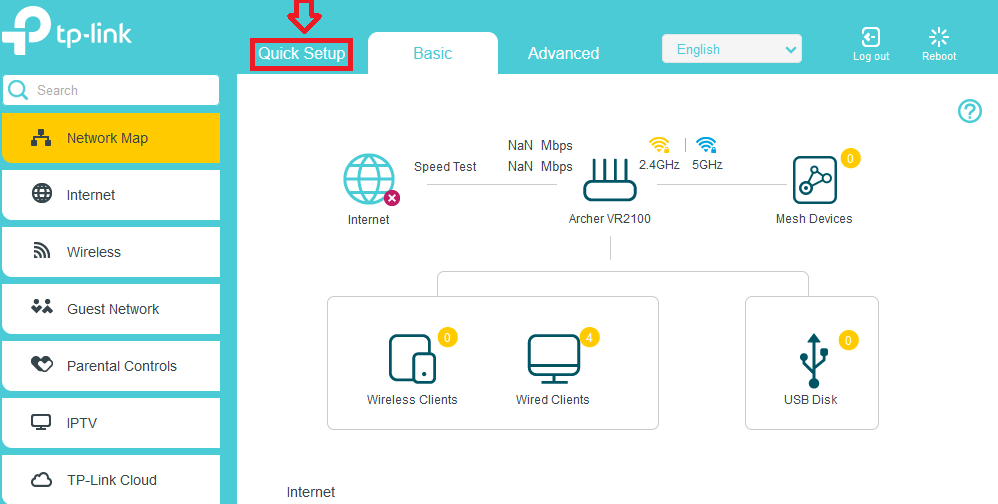Focus the Search input field
Viewport: 998px width, 504px height.
pos(111,90)
